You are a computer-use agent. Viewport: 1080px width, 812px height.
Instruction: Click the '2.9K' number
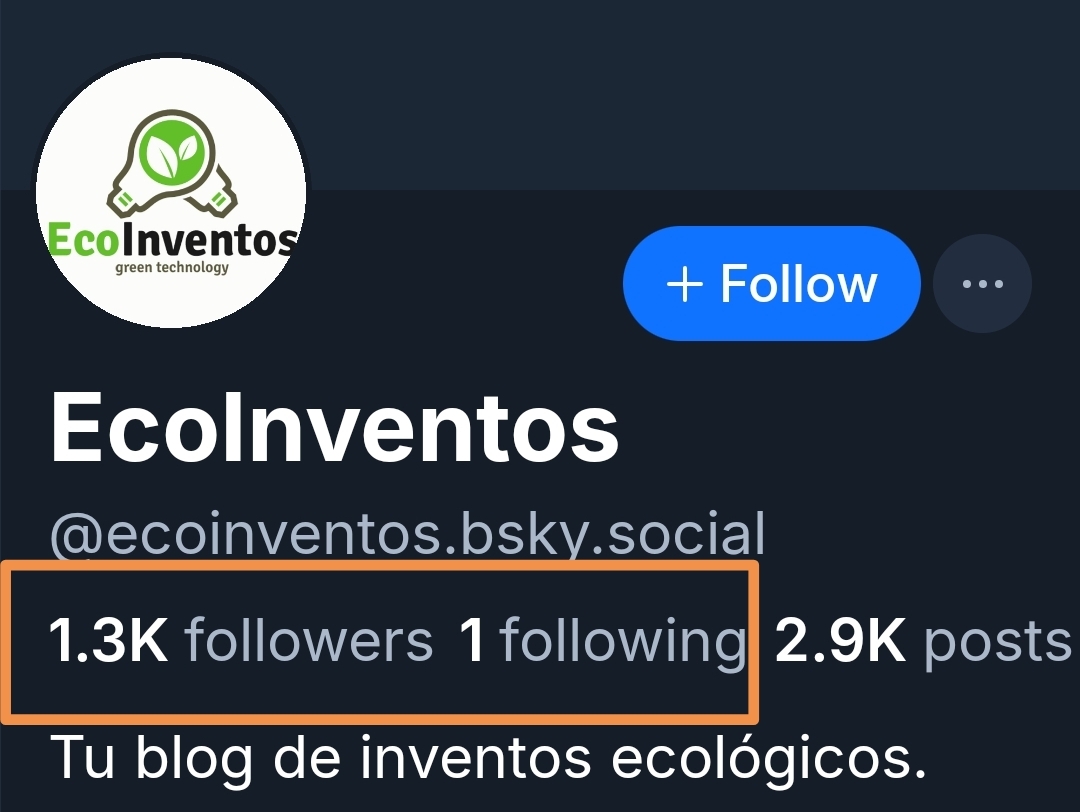[x=840, y=641]
